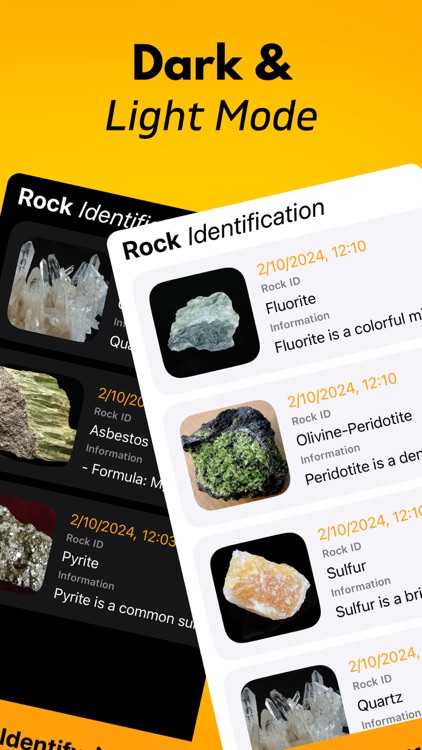Click the date above Sulfur entry
The image size is (422, 750).
point(369,524)
